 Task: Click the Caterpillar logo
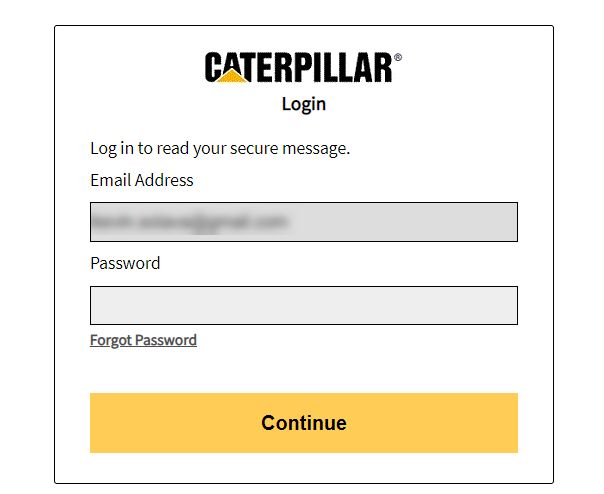(x=298, y=67)
